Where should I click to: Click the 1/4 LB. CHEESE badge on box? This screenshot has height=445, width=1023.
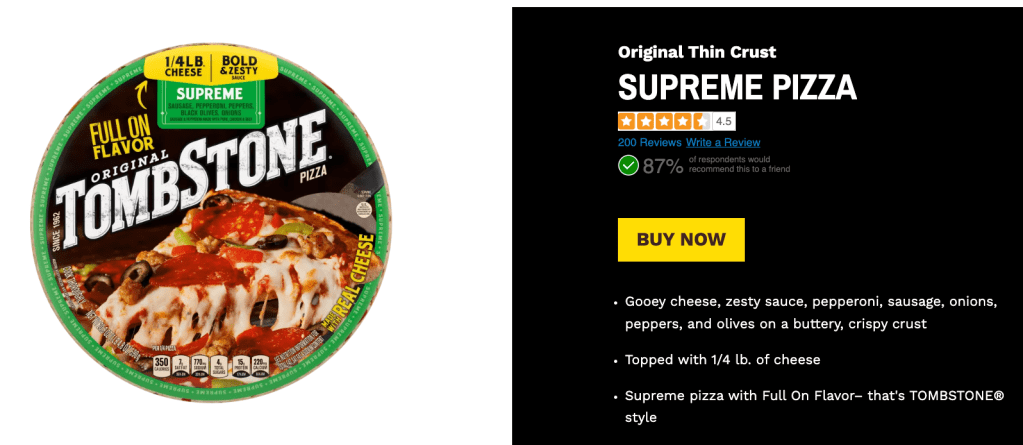[x=183, y=67]
